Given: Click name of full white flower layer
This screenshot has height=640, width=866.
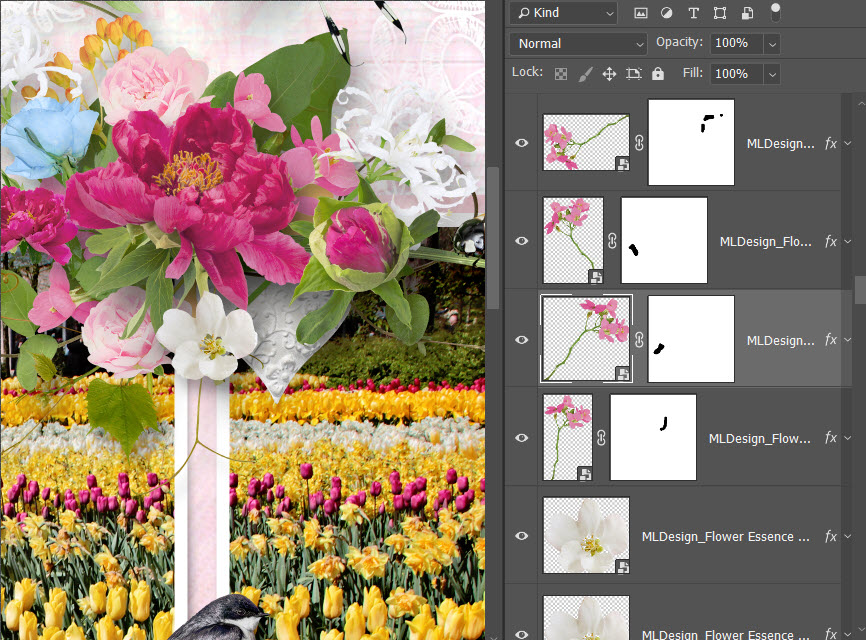Looking at the screenshot, I should tap(726, 537).
